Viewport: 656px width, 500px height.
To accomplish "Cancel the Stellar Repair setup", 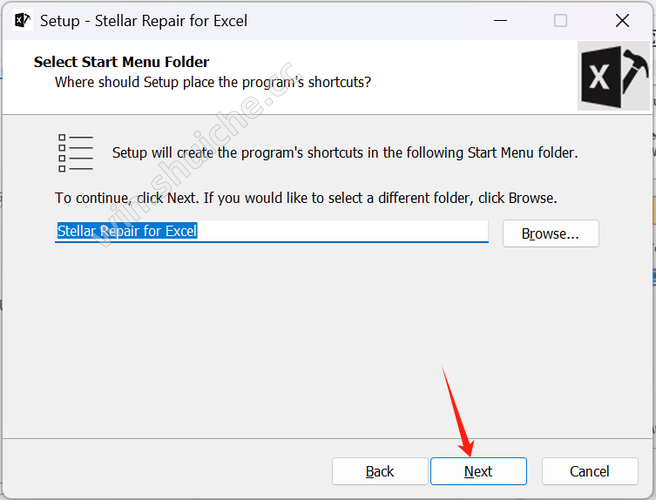I will click(590, 471).
